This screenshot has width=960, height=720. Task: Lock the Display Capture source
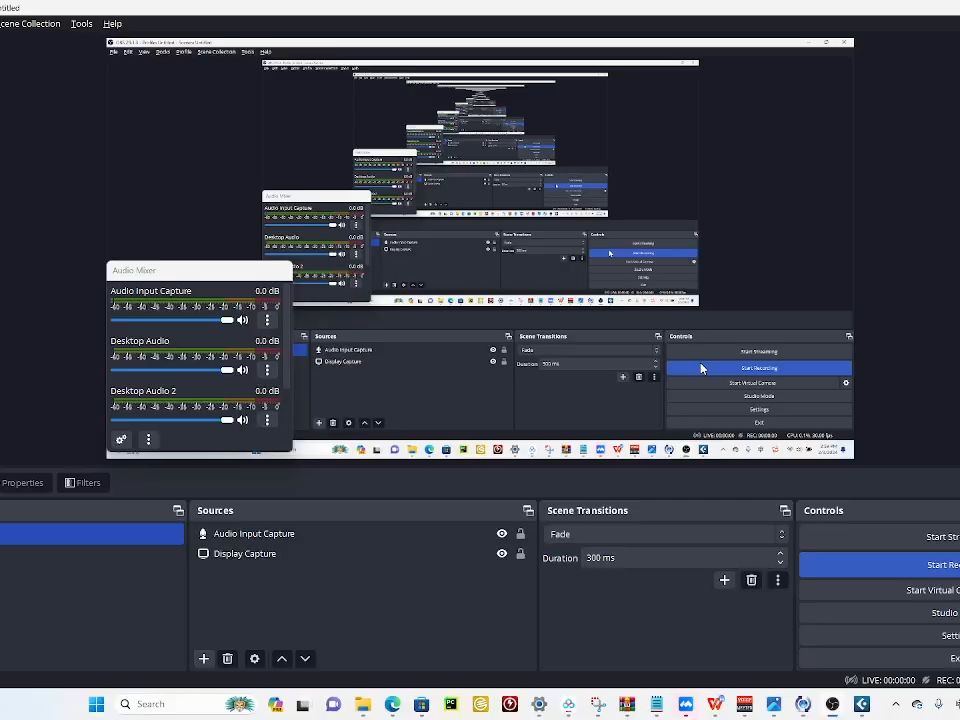tap(520, 553)
